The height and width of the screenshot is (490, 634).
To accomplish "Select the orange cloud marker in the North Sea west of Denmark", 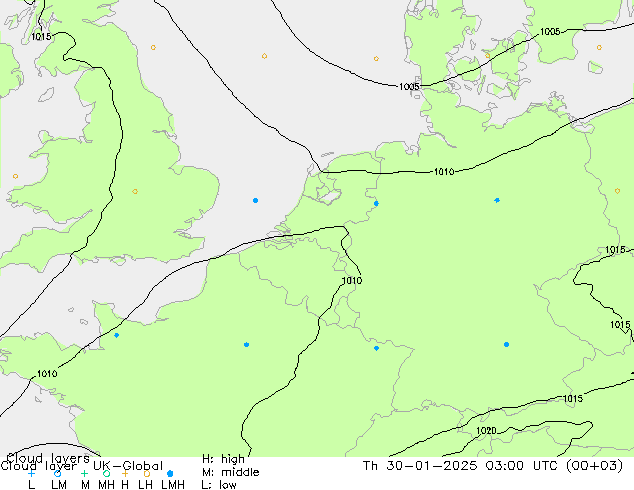I will pos(376,59).
